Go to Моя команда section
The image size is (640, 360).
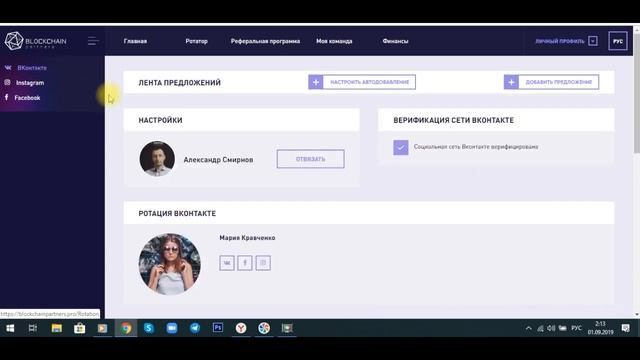coord(334,41)
